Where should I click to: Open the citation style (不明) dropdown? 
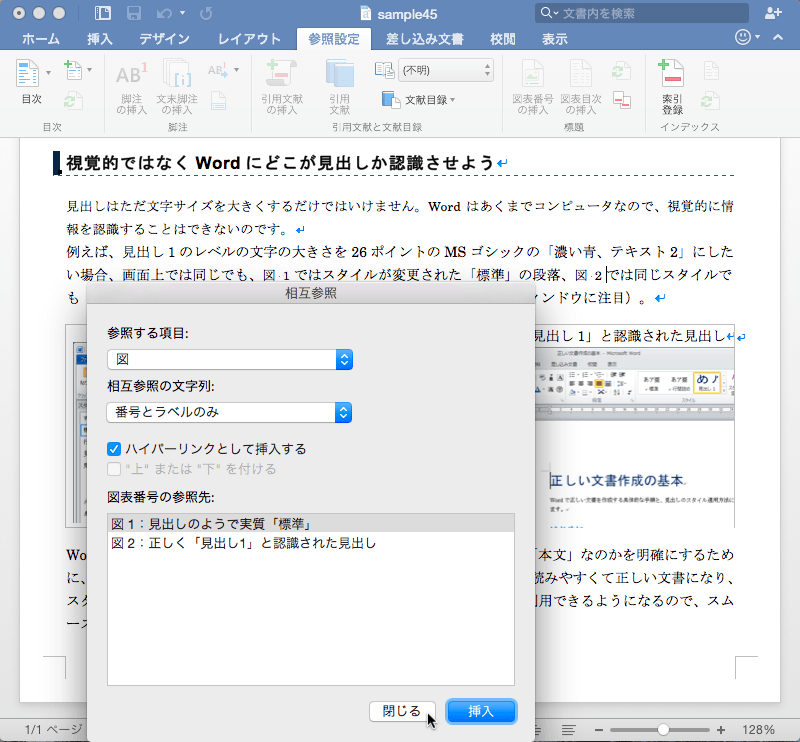click(x=445, y=70)
